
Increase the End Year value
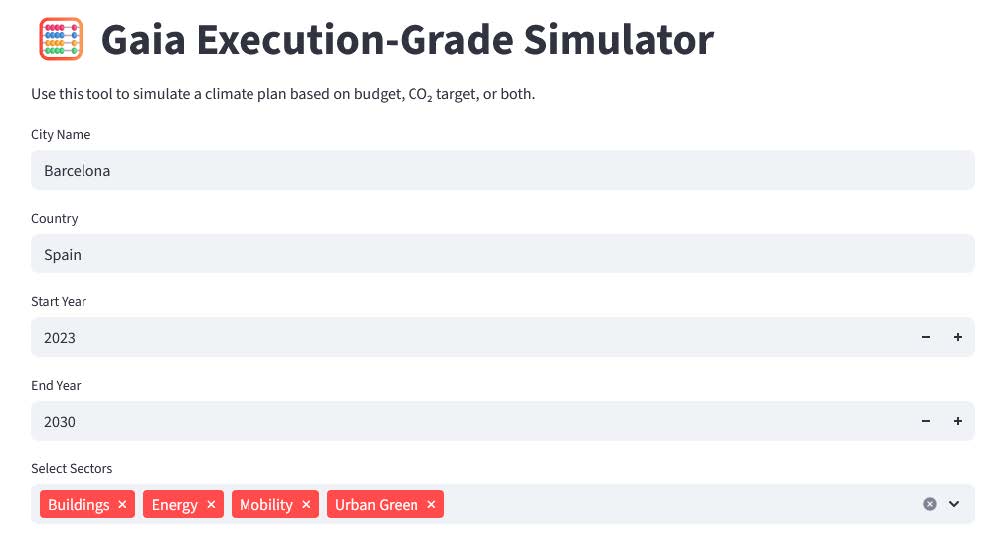point(958,422)
